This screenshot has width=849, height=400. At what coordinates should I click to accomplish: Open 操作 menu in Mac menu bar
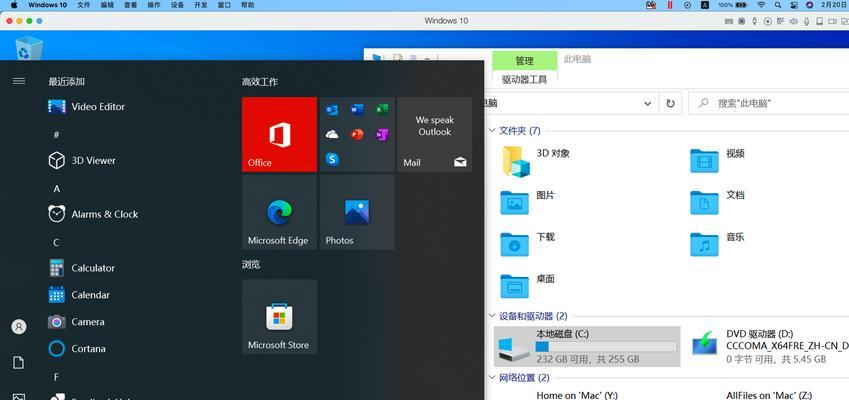coord(154,5)
